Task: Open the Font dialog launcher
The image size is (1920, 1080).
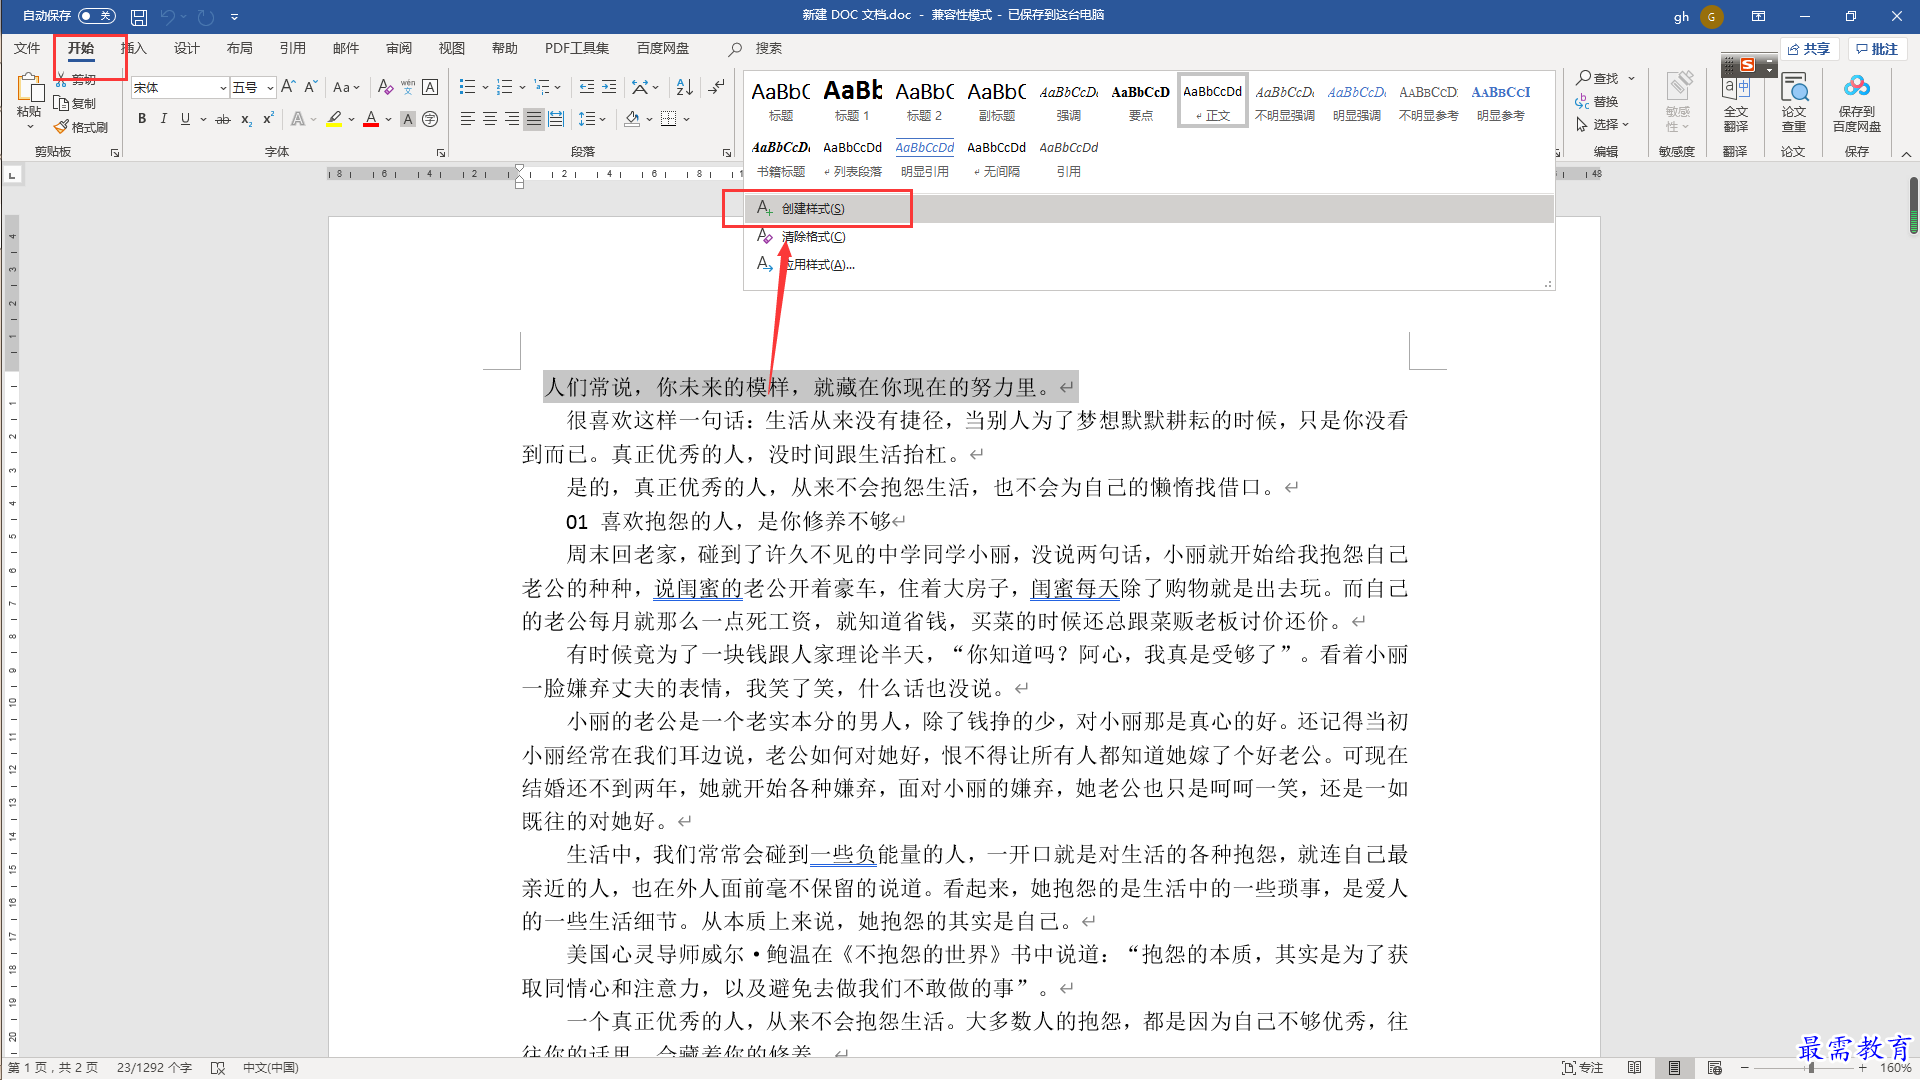Action: coord(441,153)
